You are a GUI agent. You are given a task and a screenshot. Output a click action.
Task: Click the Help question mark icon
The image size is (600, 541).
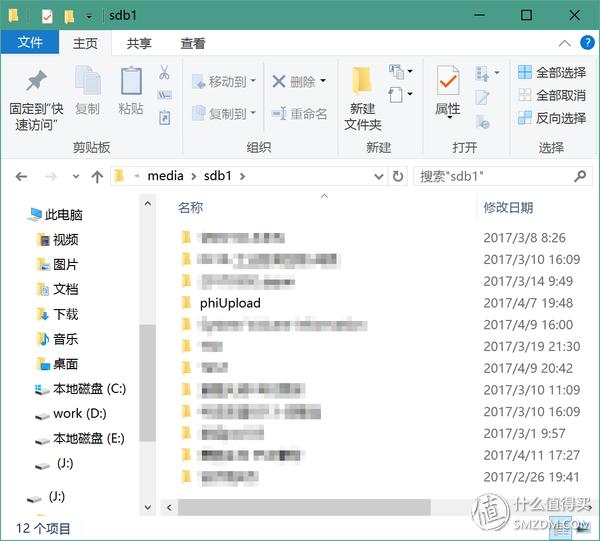[587, 42]
